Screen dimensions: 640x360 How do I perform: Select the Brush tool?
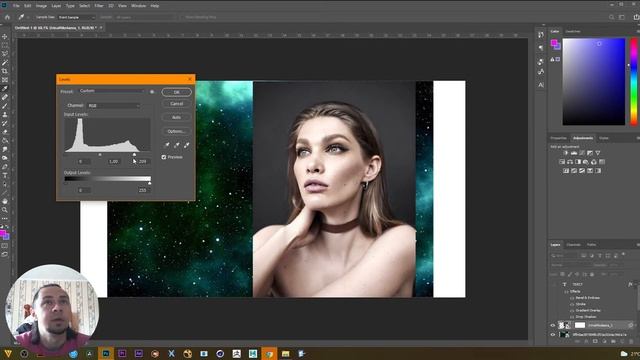point(5,106)
